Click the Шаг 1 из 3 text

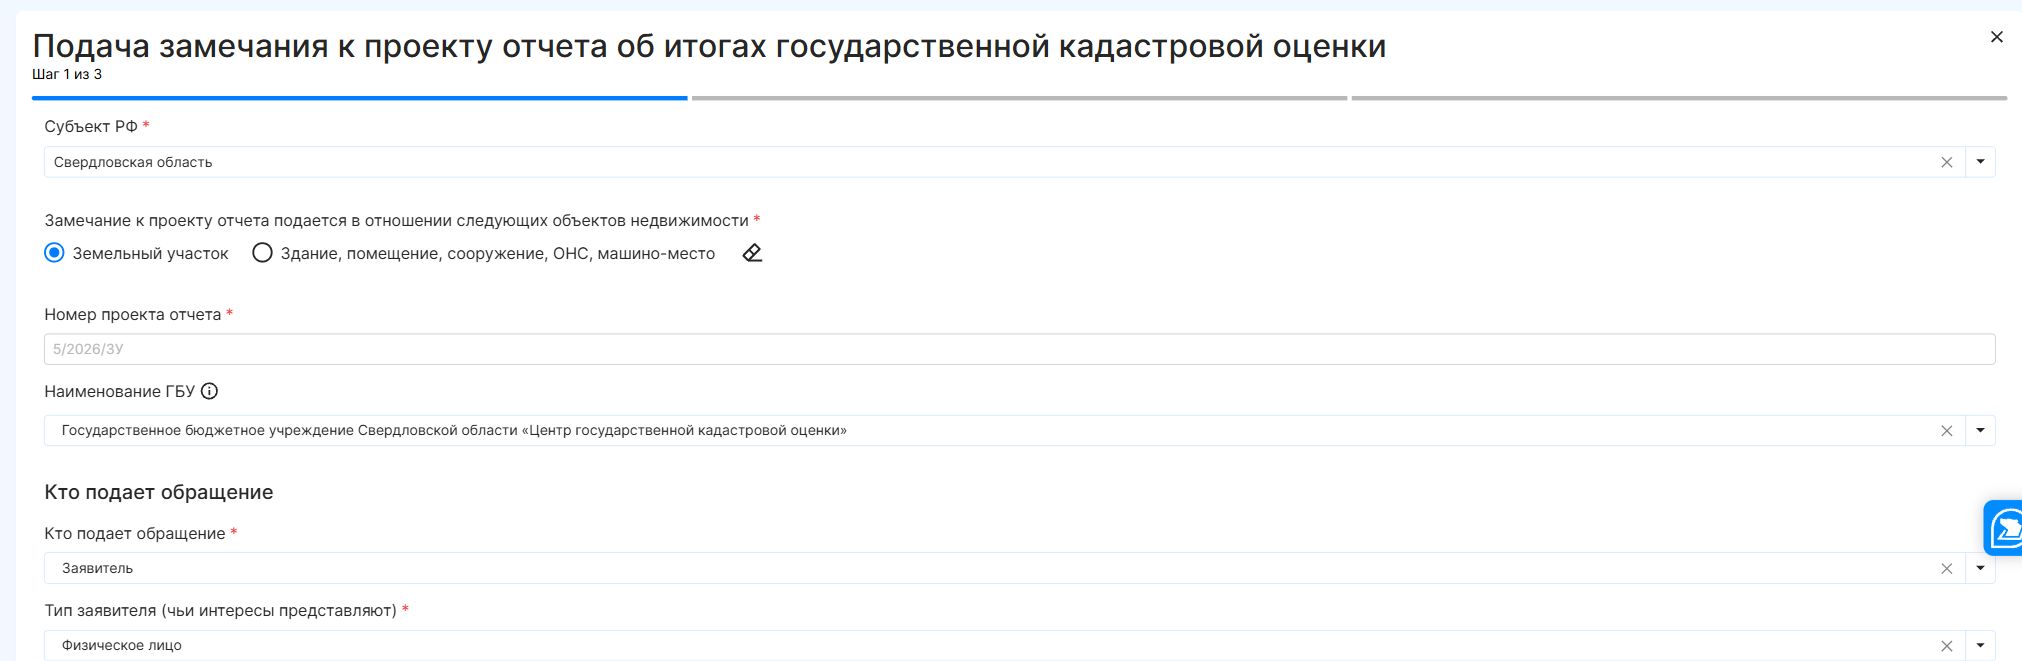pyautogui.click(x=67, y=74)
